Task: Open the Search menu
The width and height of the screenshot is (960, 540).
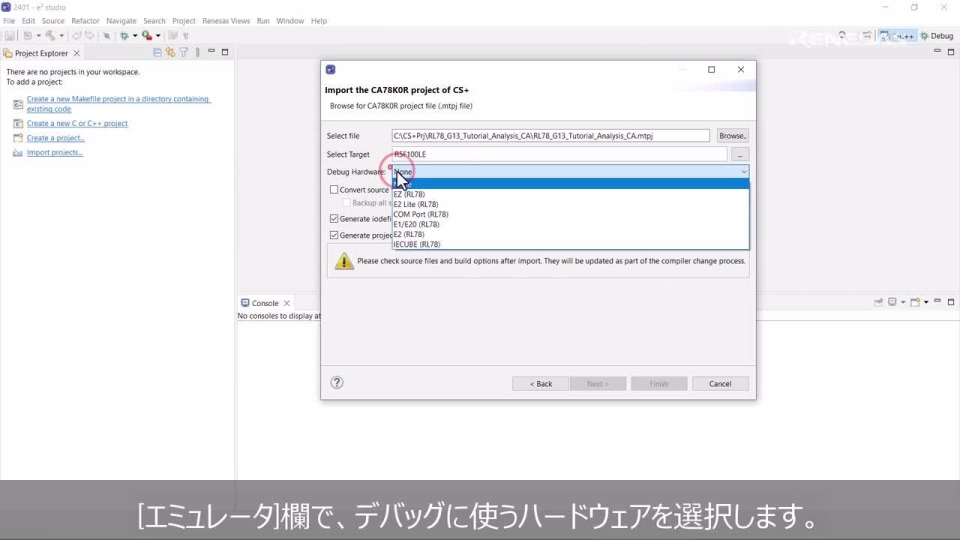Action: (x=154, y=21)
